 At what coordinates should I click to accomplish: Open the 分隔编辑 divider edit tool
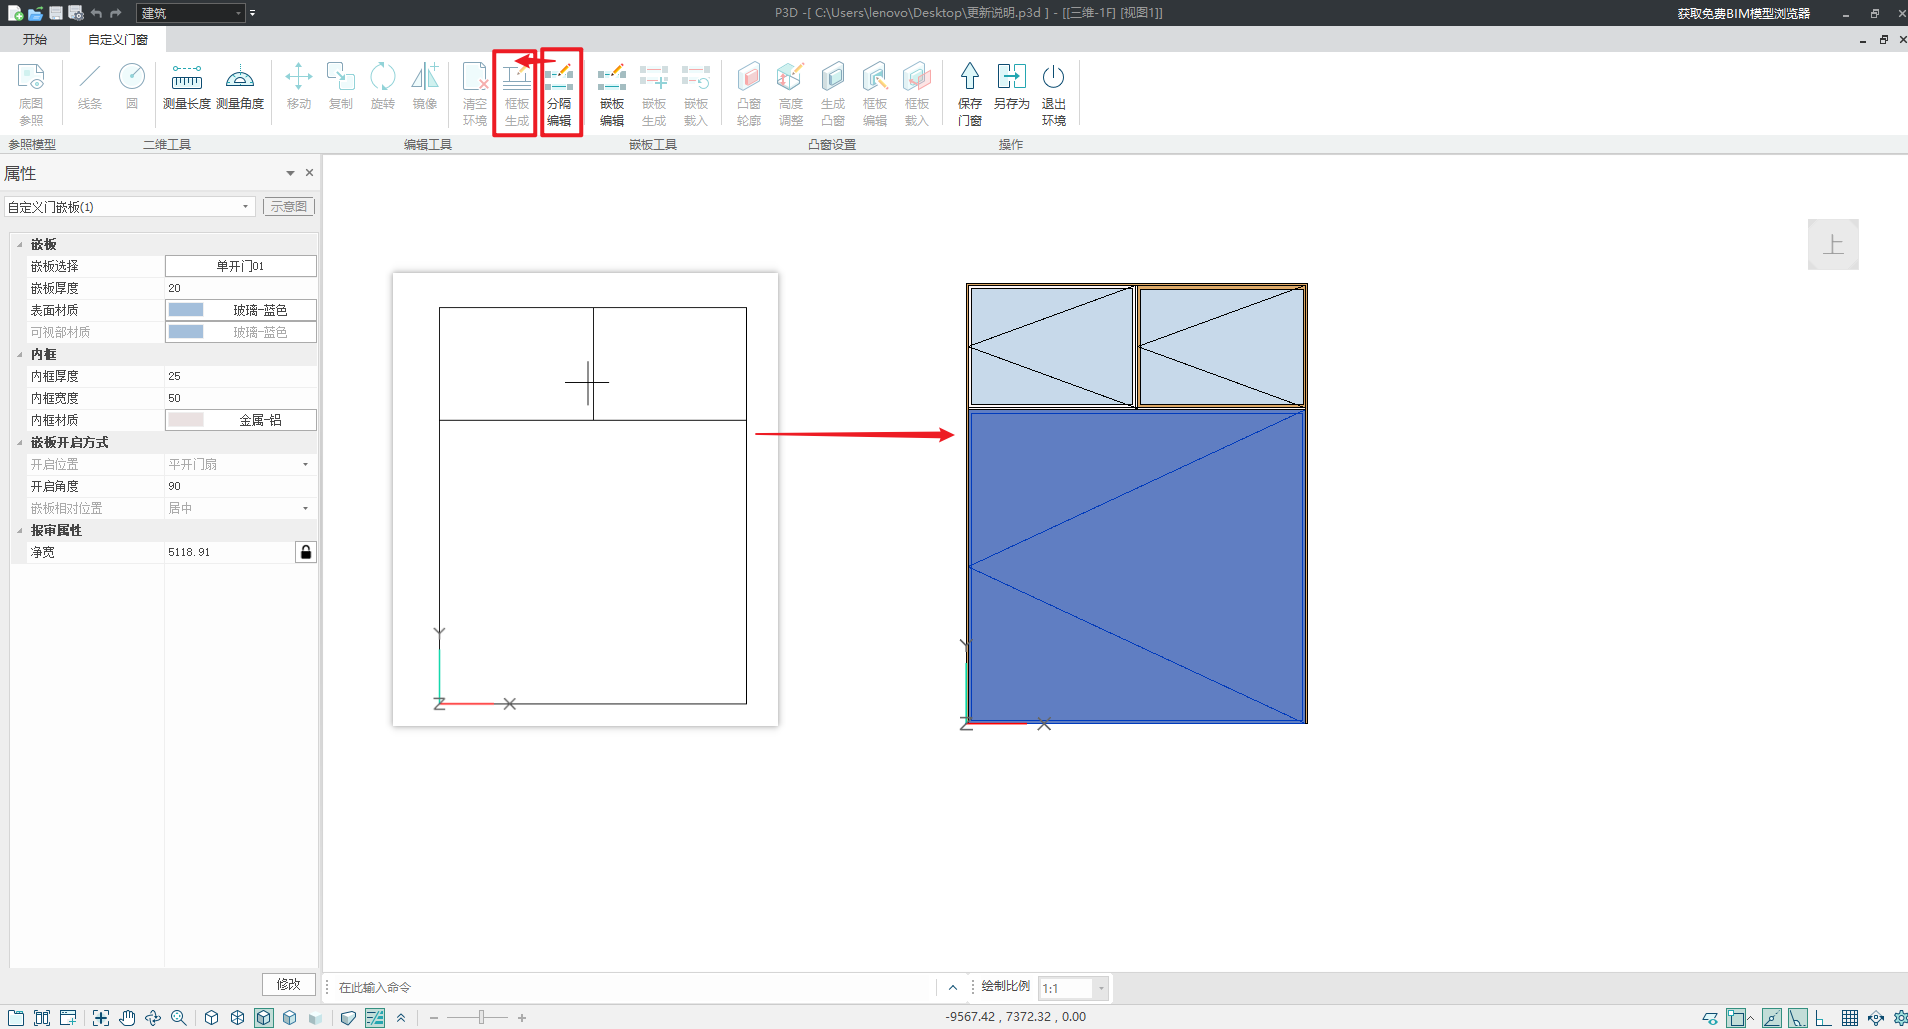559,93
